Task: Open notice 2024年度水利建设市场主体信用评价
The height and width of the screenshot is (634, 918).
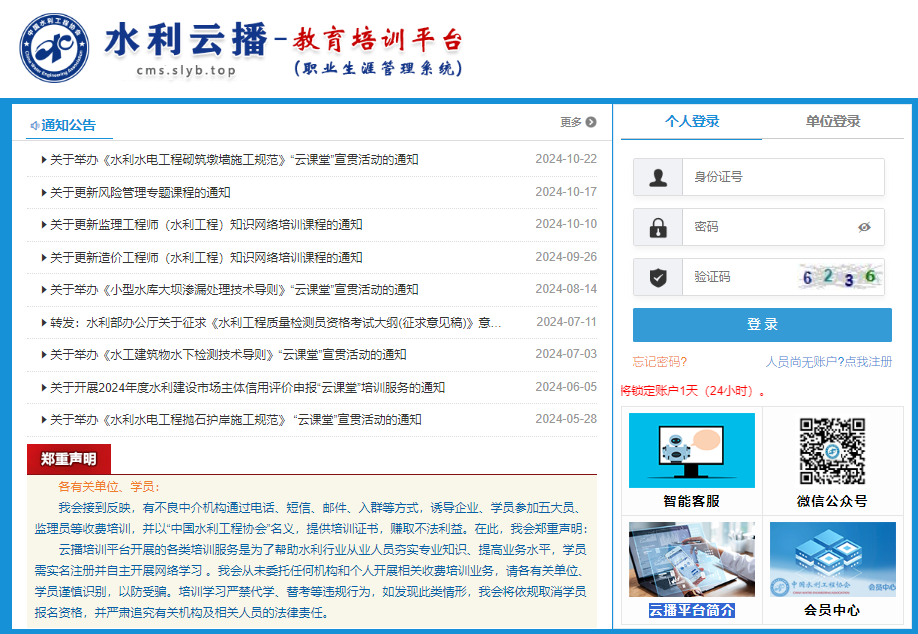Action: pos(247,388)
